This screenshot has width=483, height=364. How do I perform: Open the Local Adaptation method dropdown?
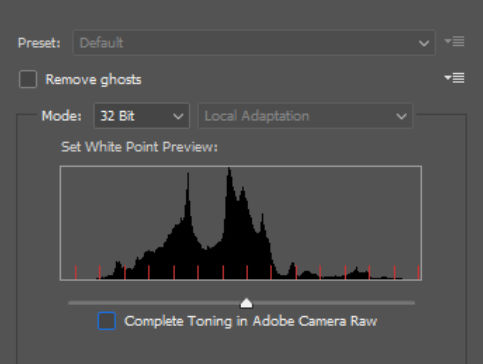(x=305, y=116)
